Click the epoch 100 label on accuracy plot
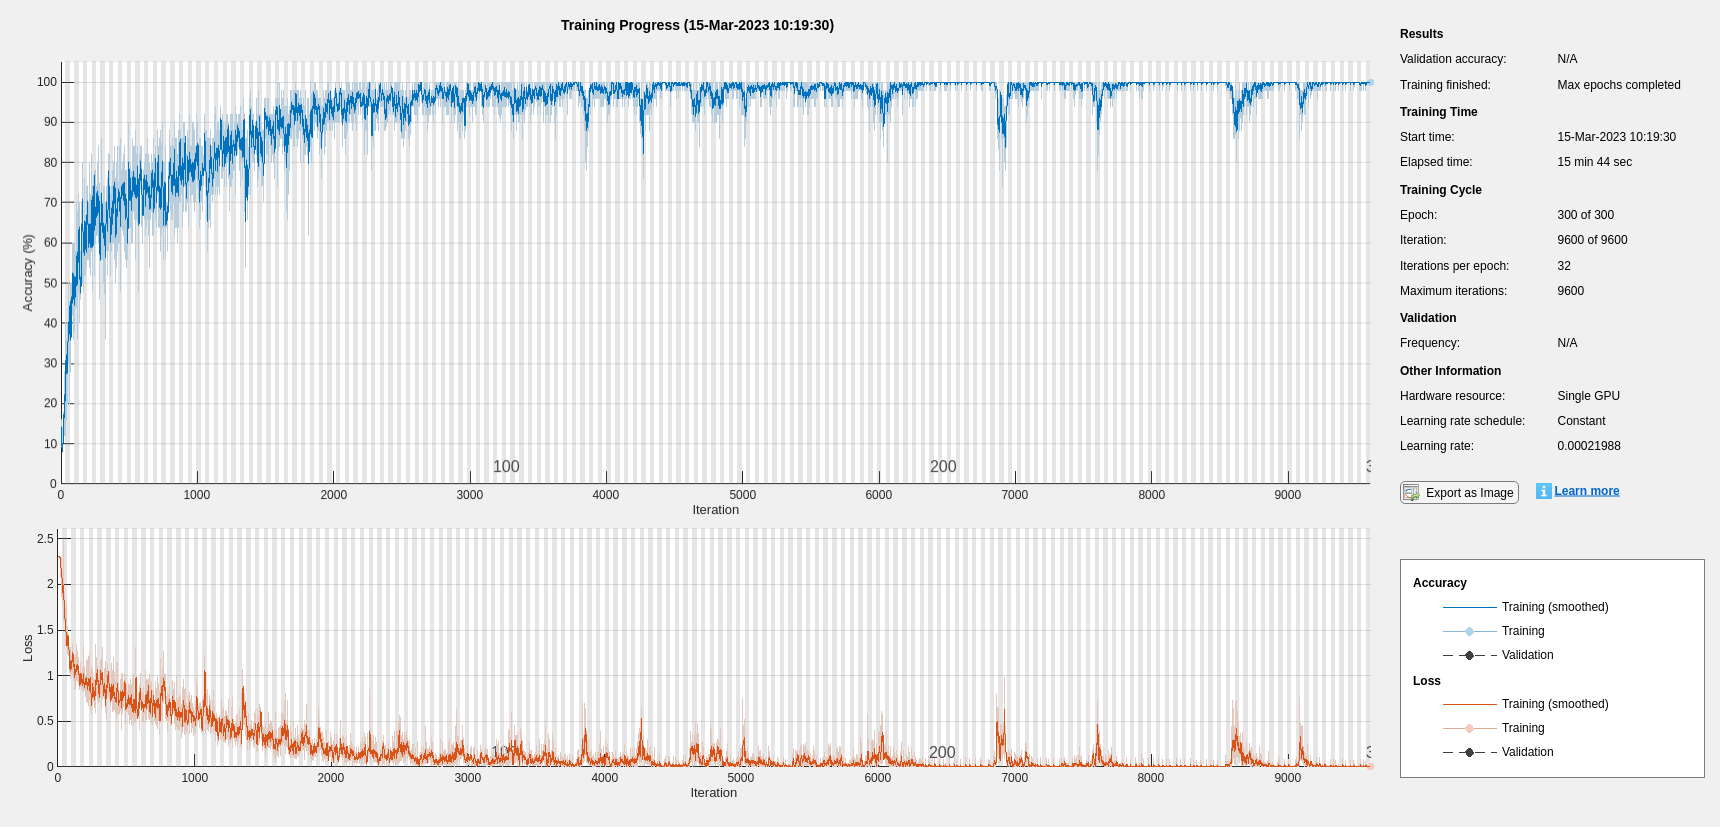The image size is (1720, 827). click(506, 467)
